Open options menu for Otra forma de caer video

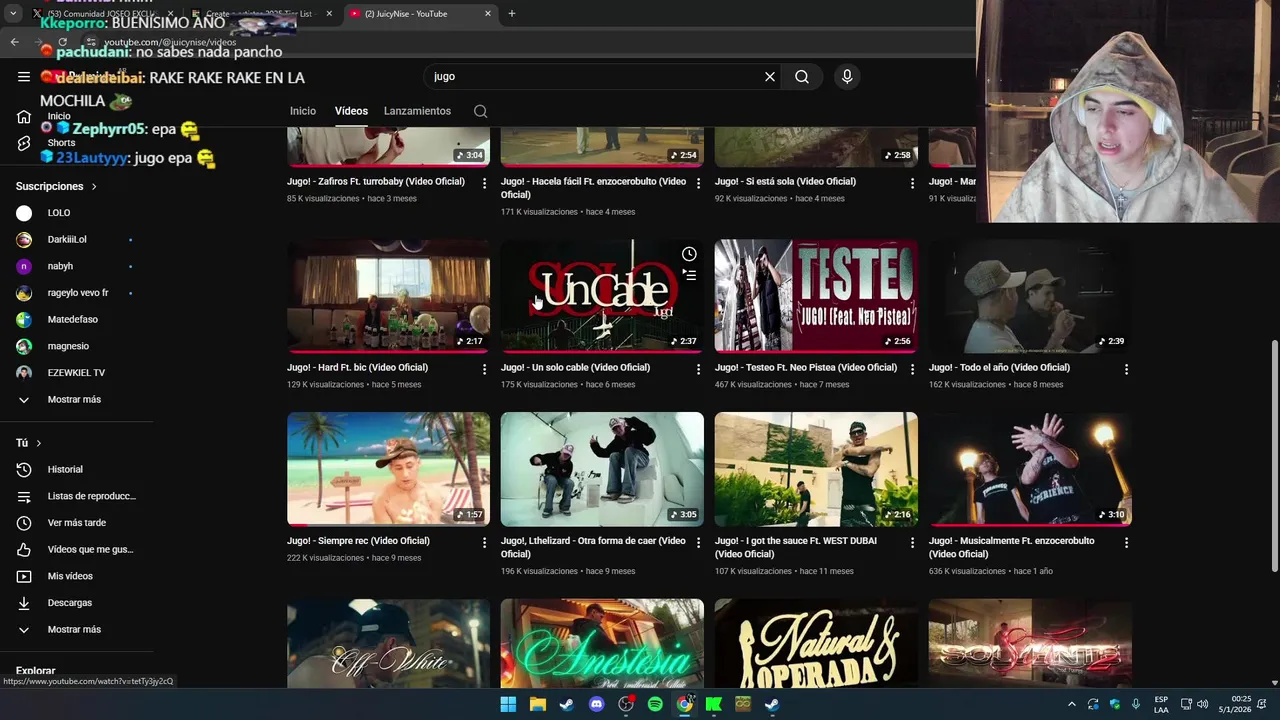coord(699,542)
